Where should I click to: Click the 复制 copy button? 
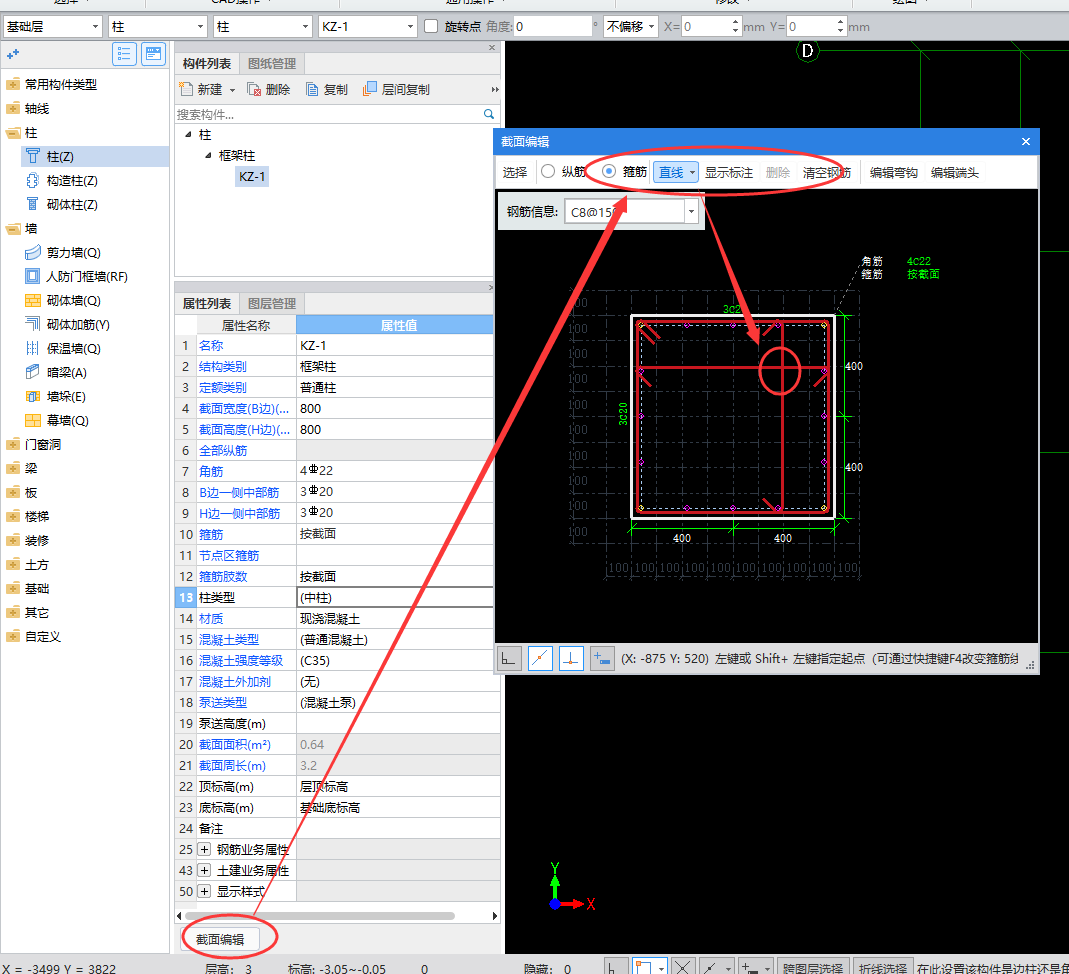click(327, 89)
